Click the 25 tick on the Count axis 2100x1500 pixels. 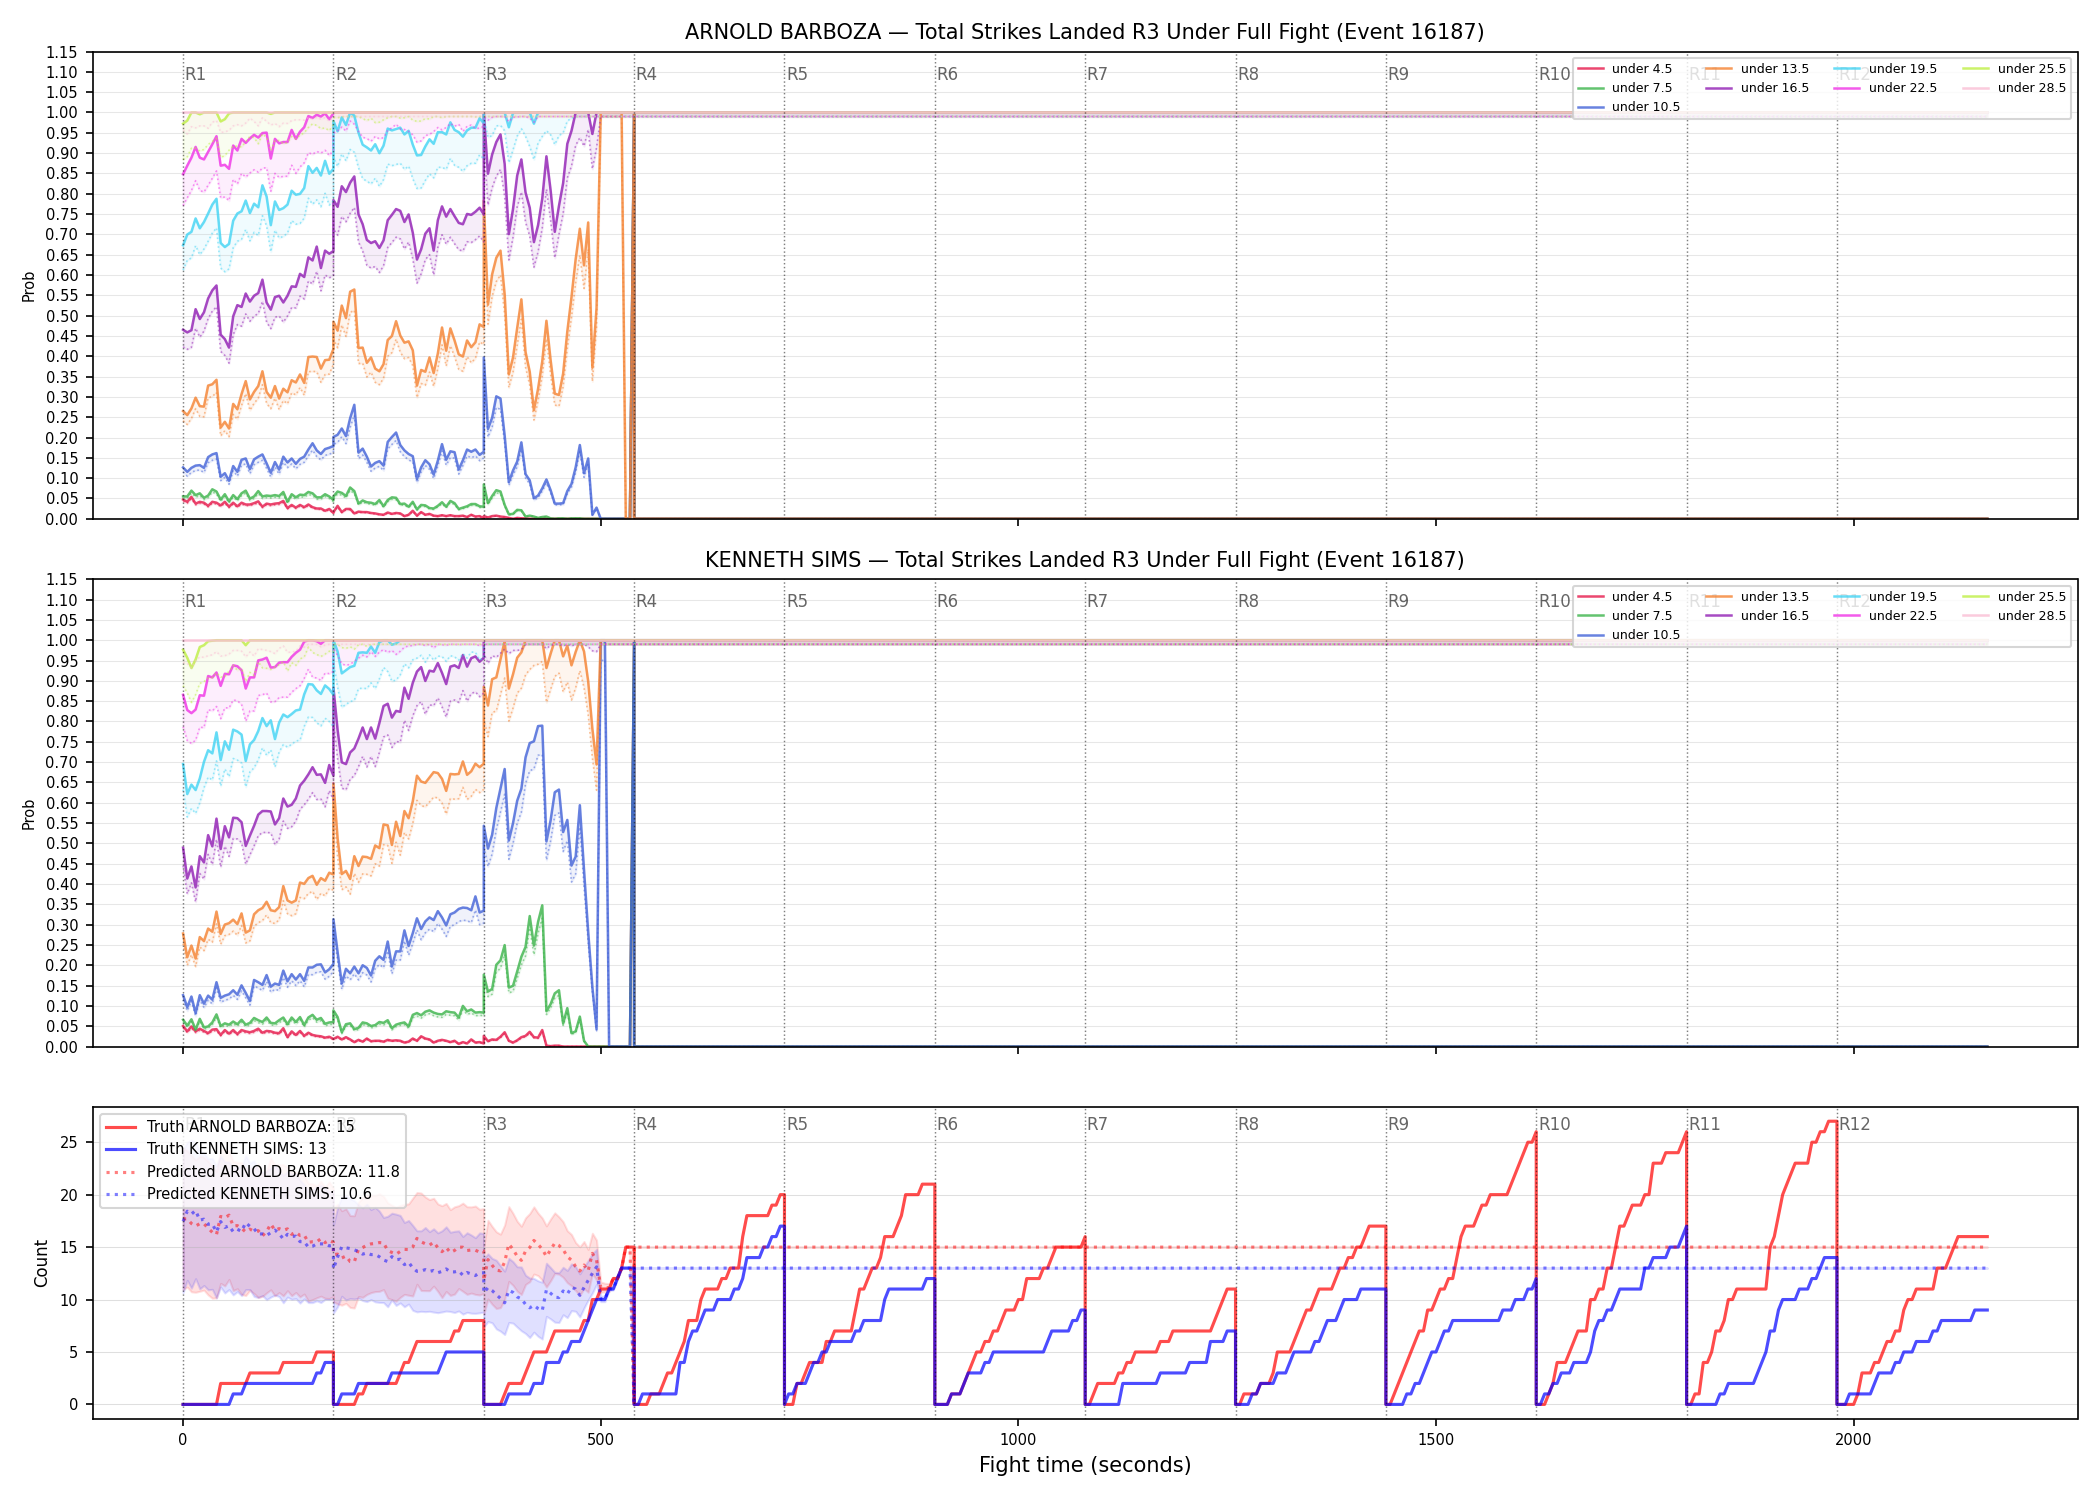pos(69,1143)
